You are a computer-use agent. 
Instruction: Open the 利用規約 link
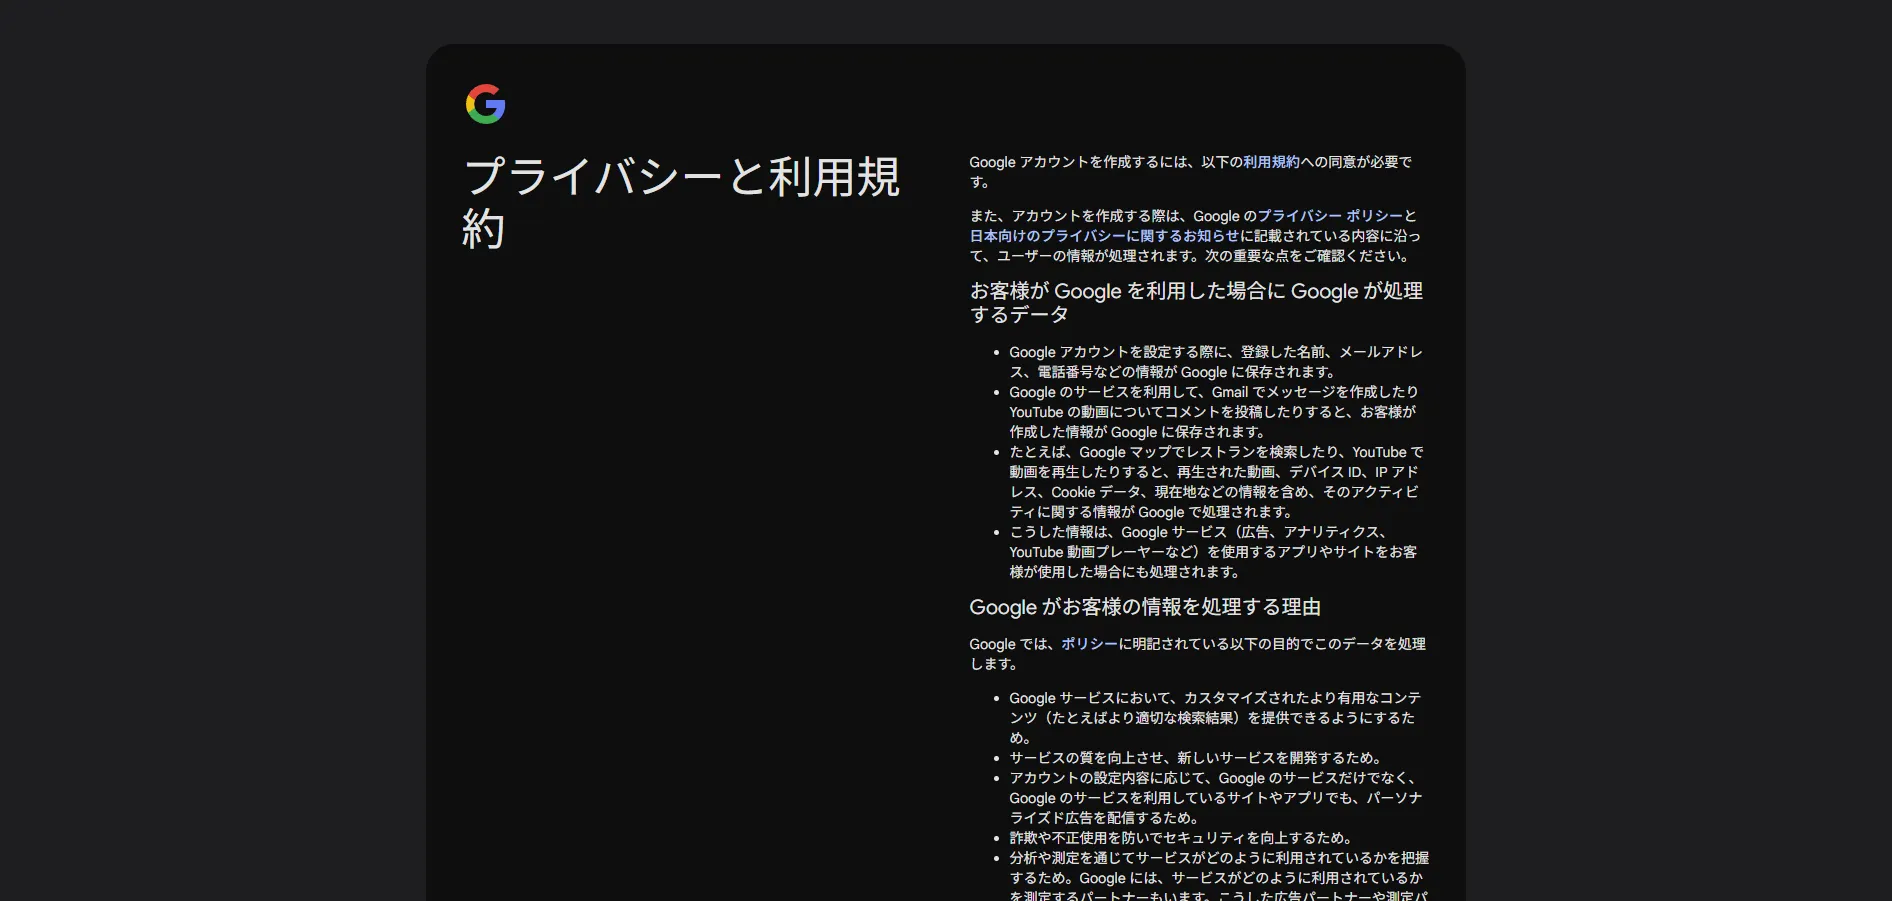[x=1271, y=162]
